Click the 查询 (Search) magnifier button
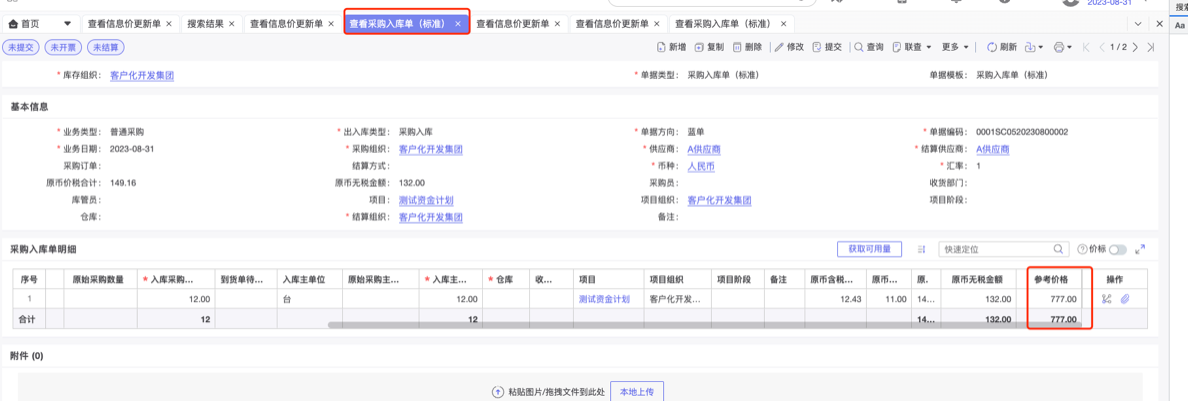 pyautogui.click(x=868, y=47)
